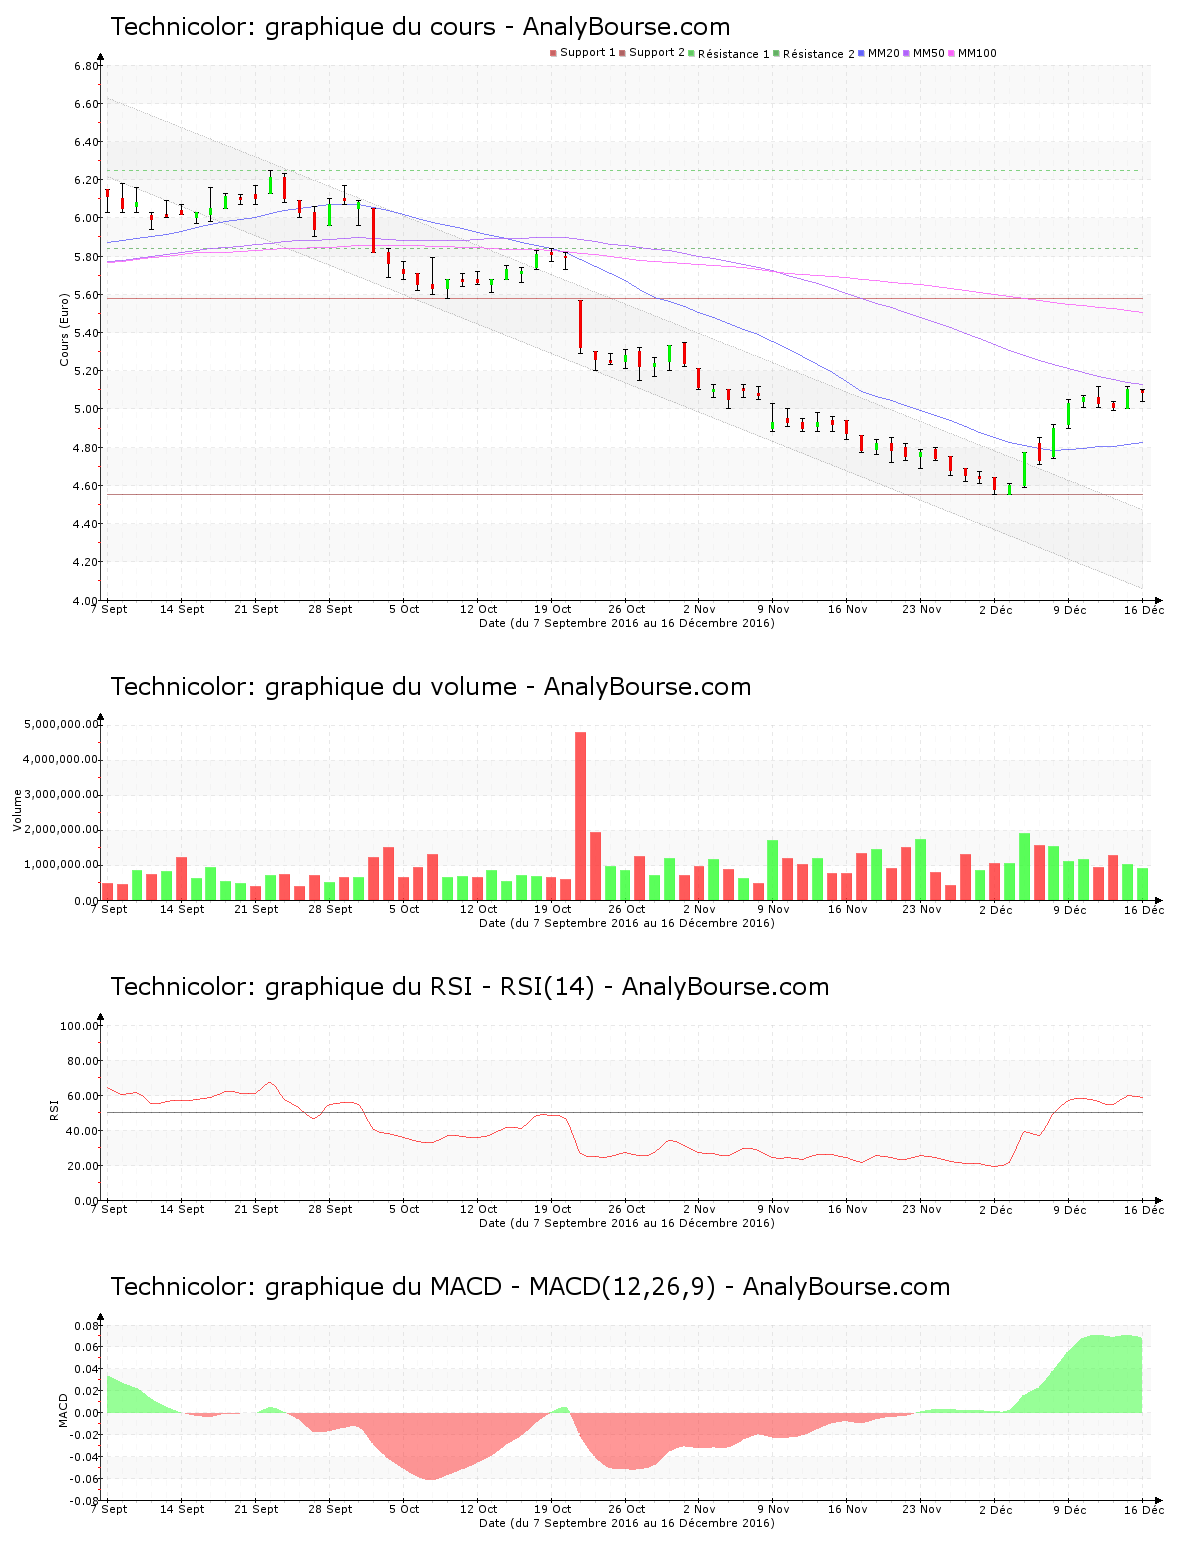Select the MM100 legend marker
Screen dimensions: 1200x1550
point(953,53)
